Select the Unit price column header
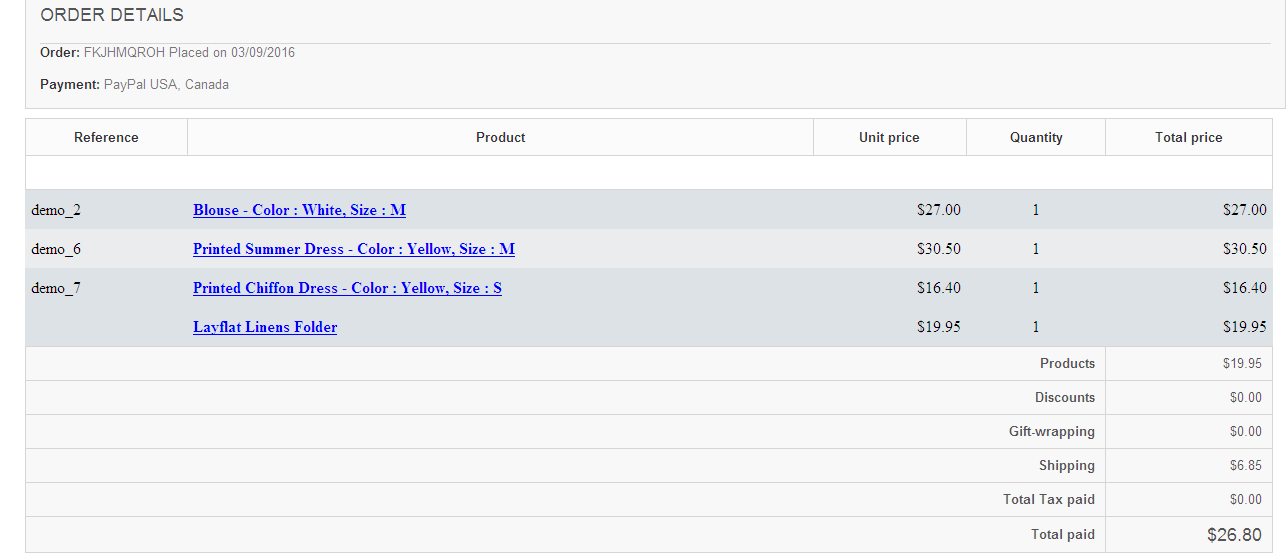Screen dimensions: 1287x560 [x=889, y=138]
